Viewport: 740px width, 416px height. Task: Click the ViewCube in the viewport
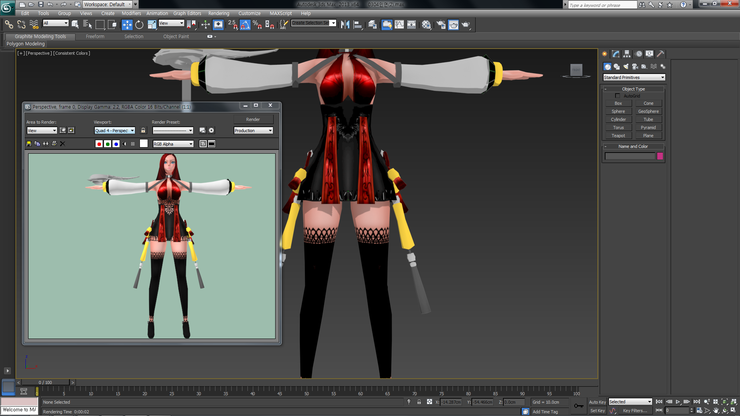(575, 71)
